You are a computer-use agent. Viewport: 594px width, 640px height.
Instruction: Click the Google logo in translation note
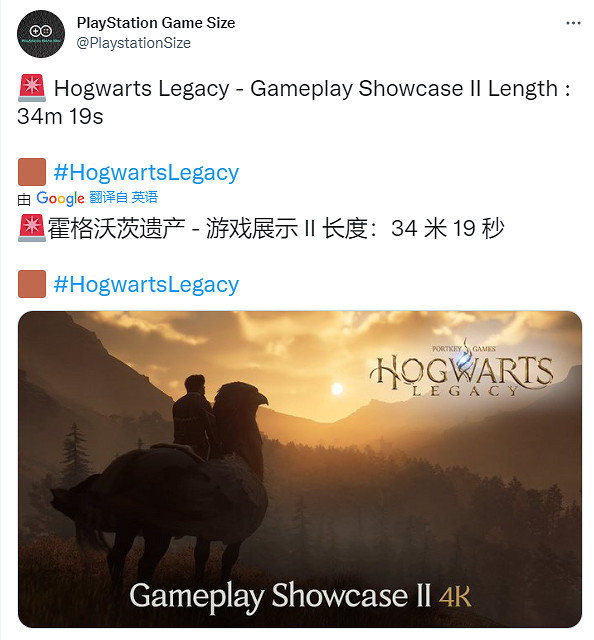pos(60,198)
